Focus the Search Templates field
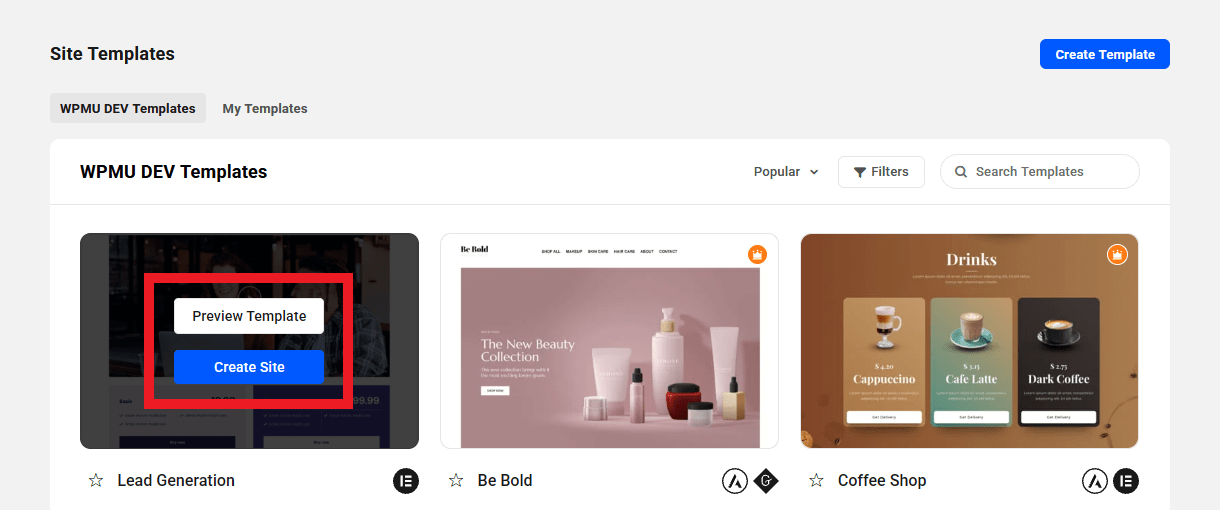Image resolution: width=1220 pixels, height=510 pixels. (x=1040, y=172)
